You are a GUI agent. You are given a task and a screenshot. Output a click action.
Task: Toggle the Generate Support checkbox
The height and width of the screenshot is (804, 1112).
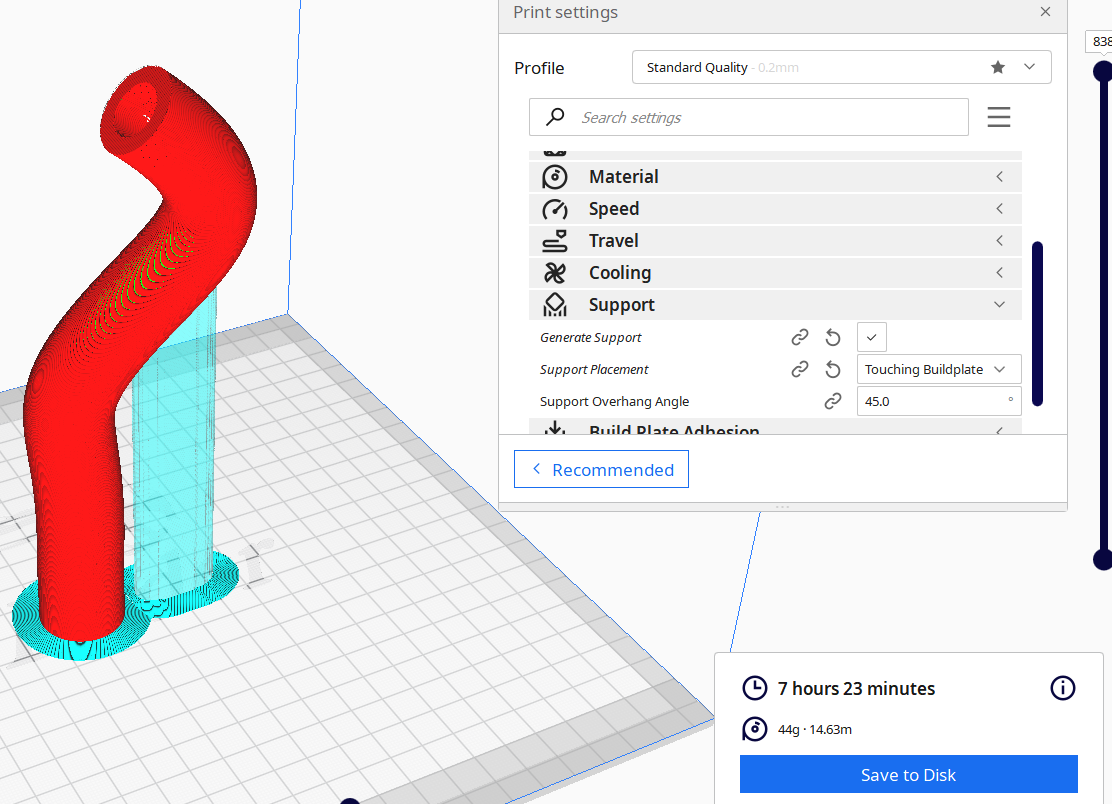coord(872,337)
